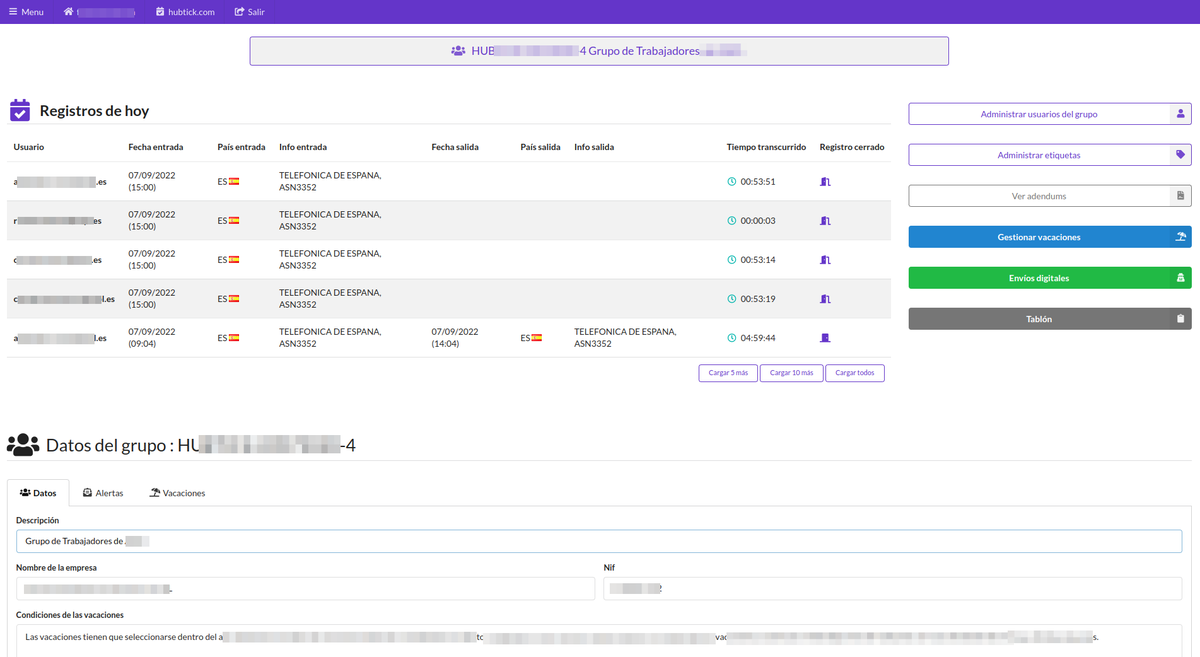Viewport: 1200px width, 657px height.
Task: Click the clock icon next to 04:59:44
Action: coord(732,338)
